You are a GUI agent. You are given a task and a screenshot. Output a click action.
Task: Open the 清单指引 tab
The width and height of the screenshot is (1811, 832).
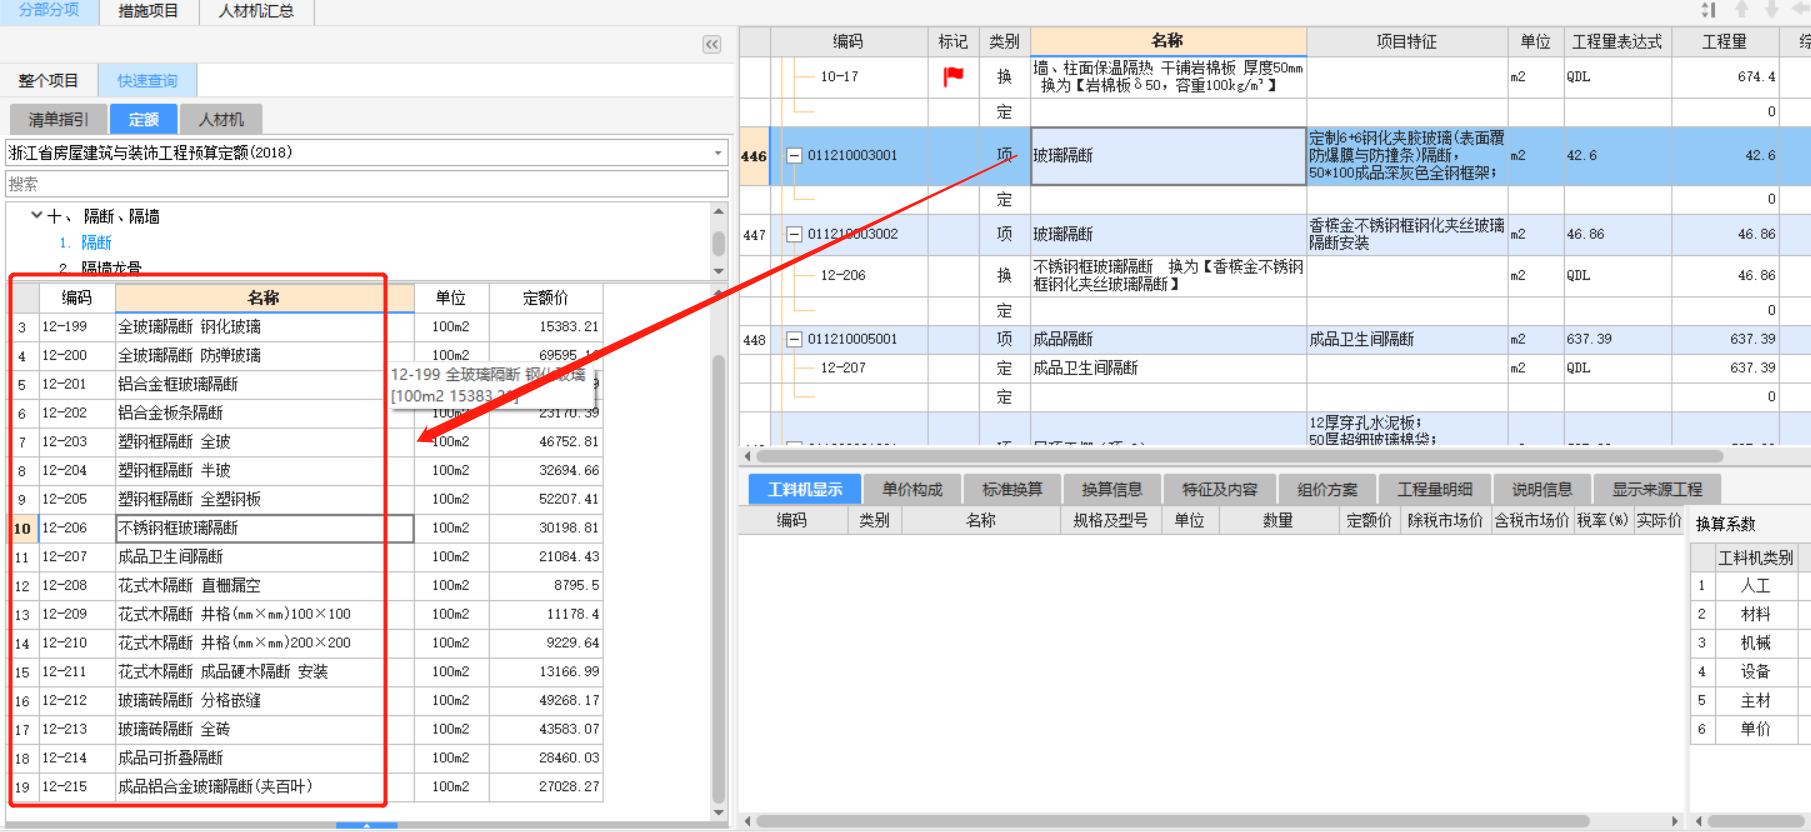59,119
